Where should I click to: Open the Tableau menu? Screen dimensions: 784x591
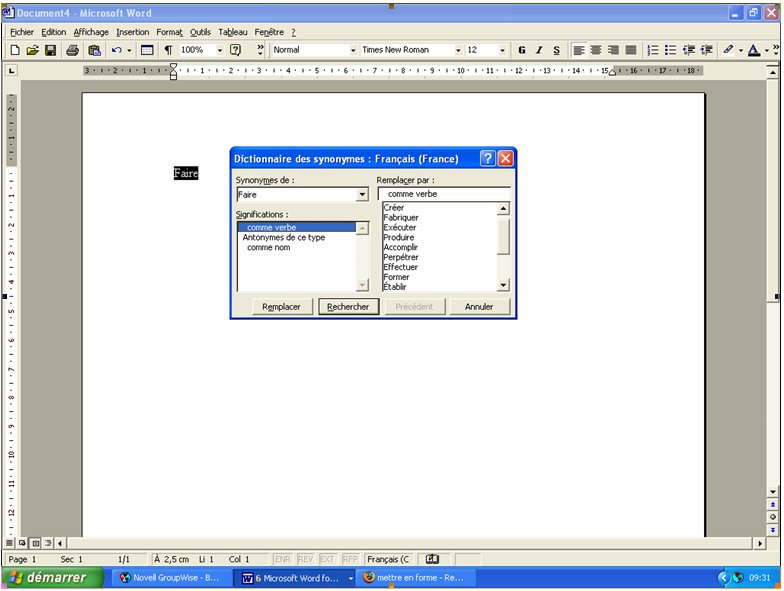233,32
